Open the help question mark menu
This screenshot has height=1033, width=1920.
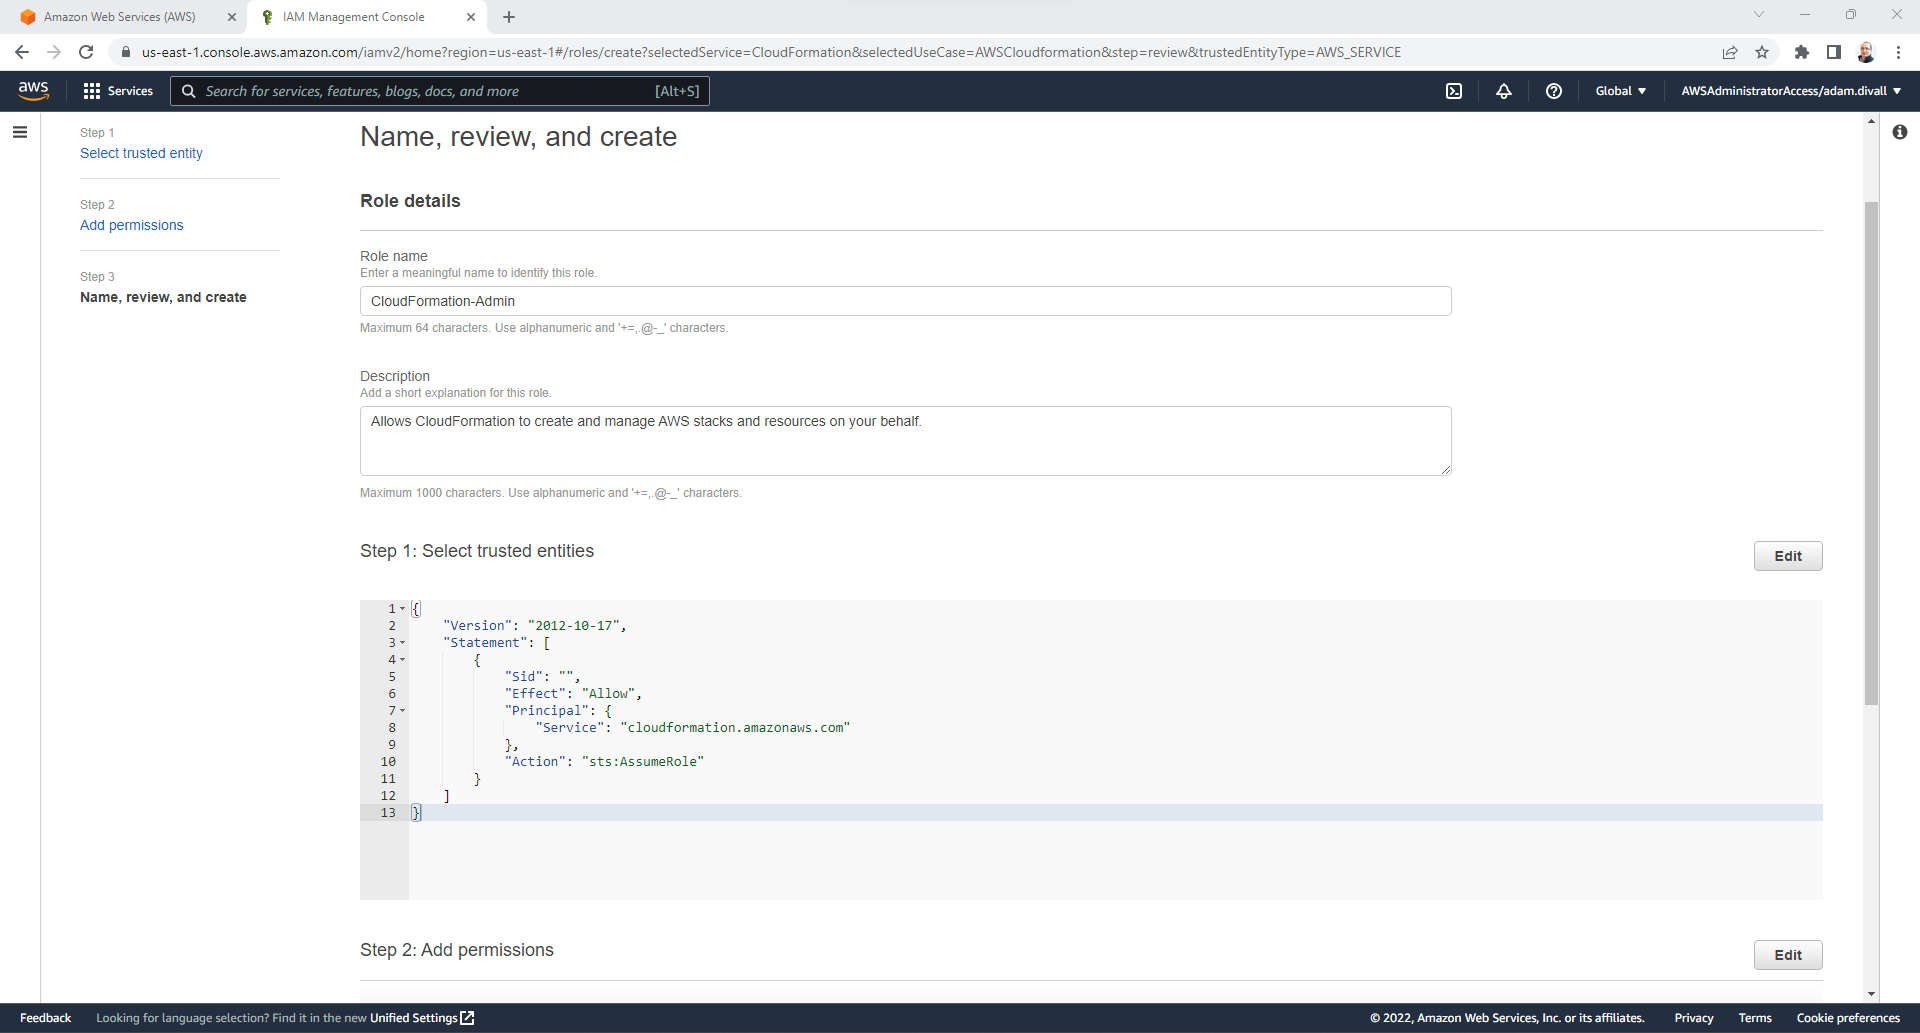click(x=1554, y=91)
